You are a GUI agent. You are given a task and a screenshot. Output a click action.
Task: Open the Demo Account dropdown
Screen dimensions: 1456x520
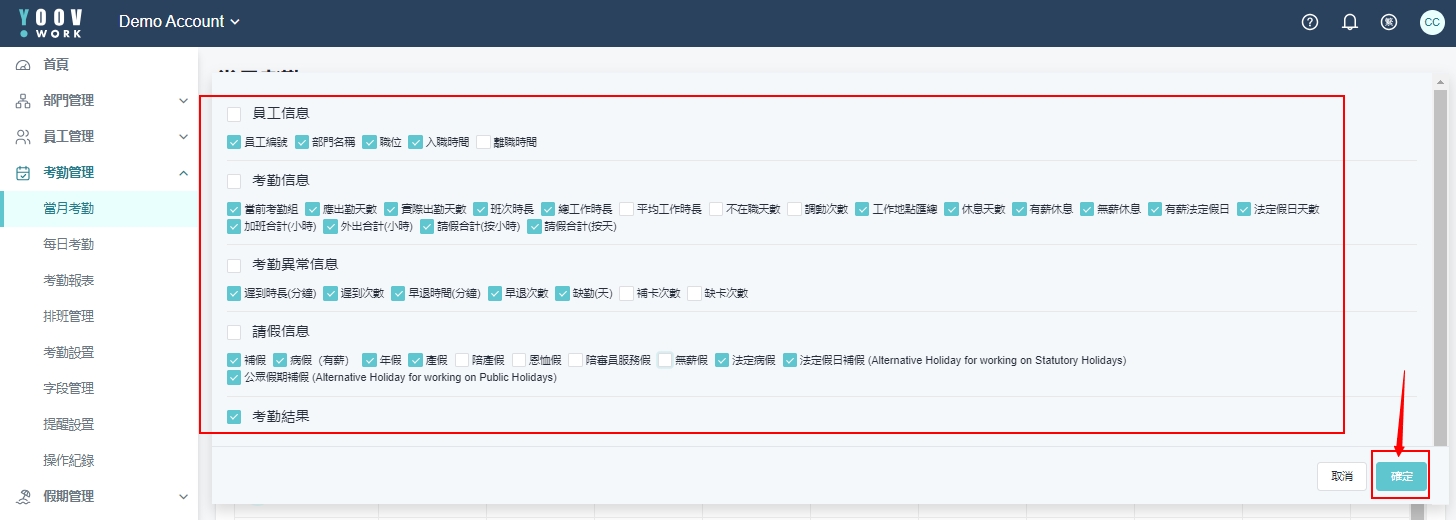tap(180, 22)
